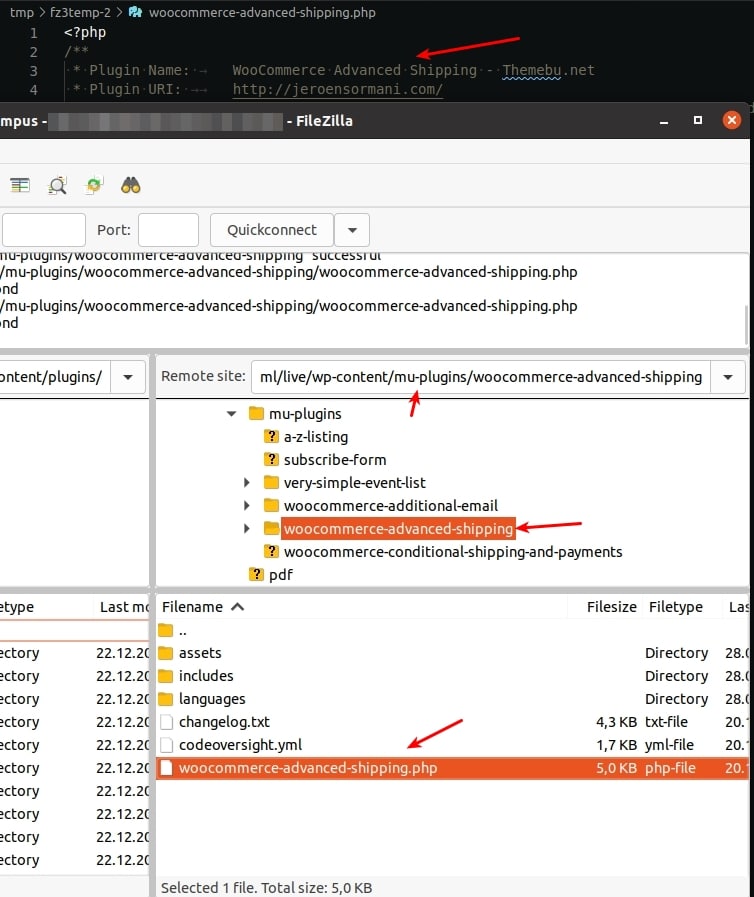This screenshot has width=754, height=897.
Task: Click the mu-plugins folder icon in tree
Action: point(256,413)
